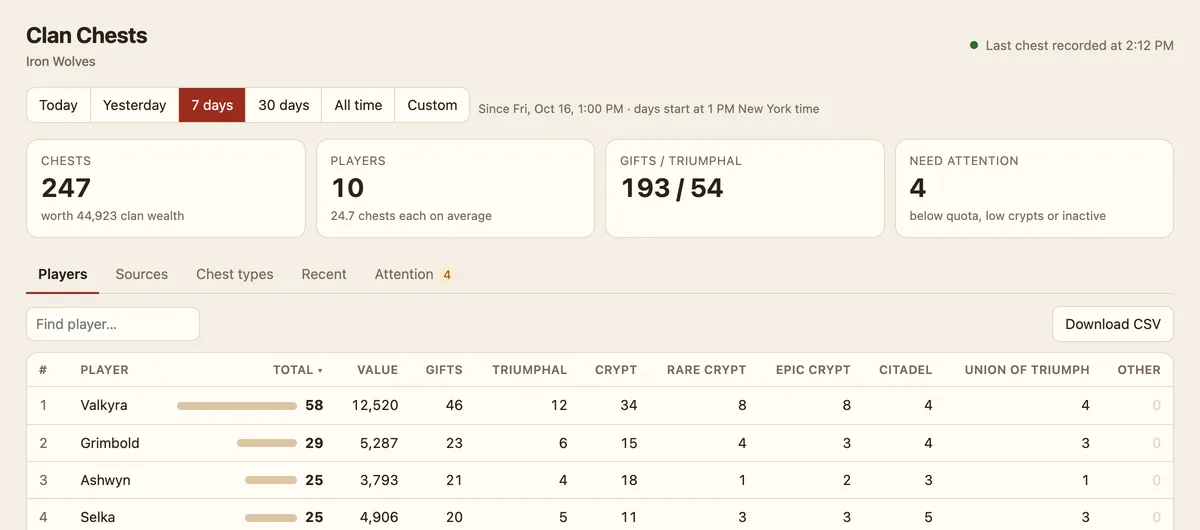Open the GIFTS / TRIUMPHAL summary card
Screen dimensions: 1200x530
745,188
